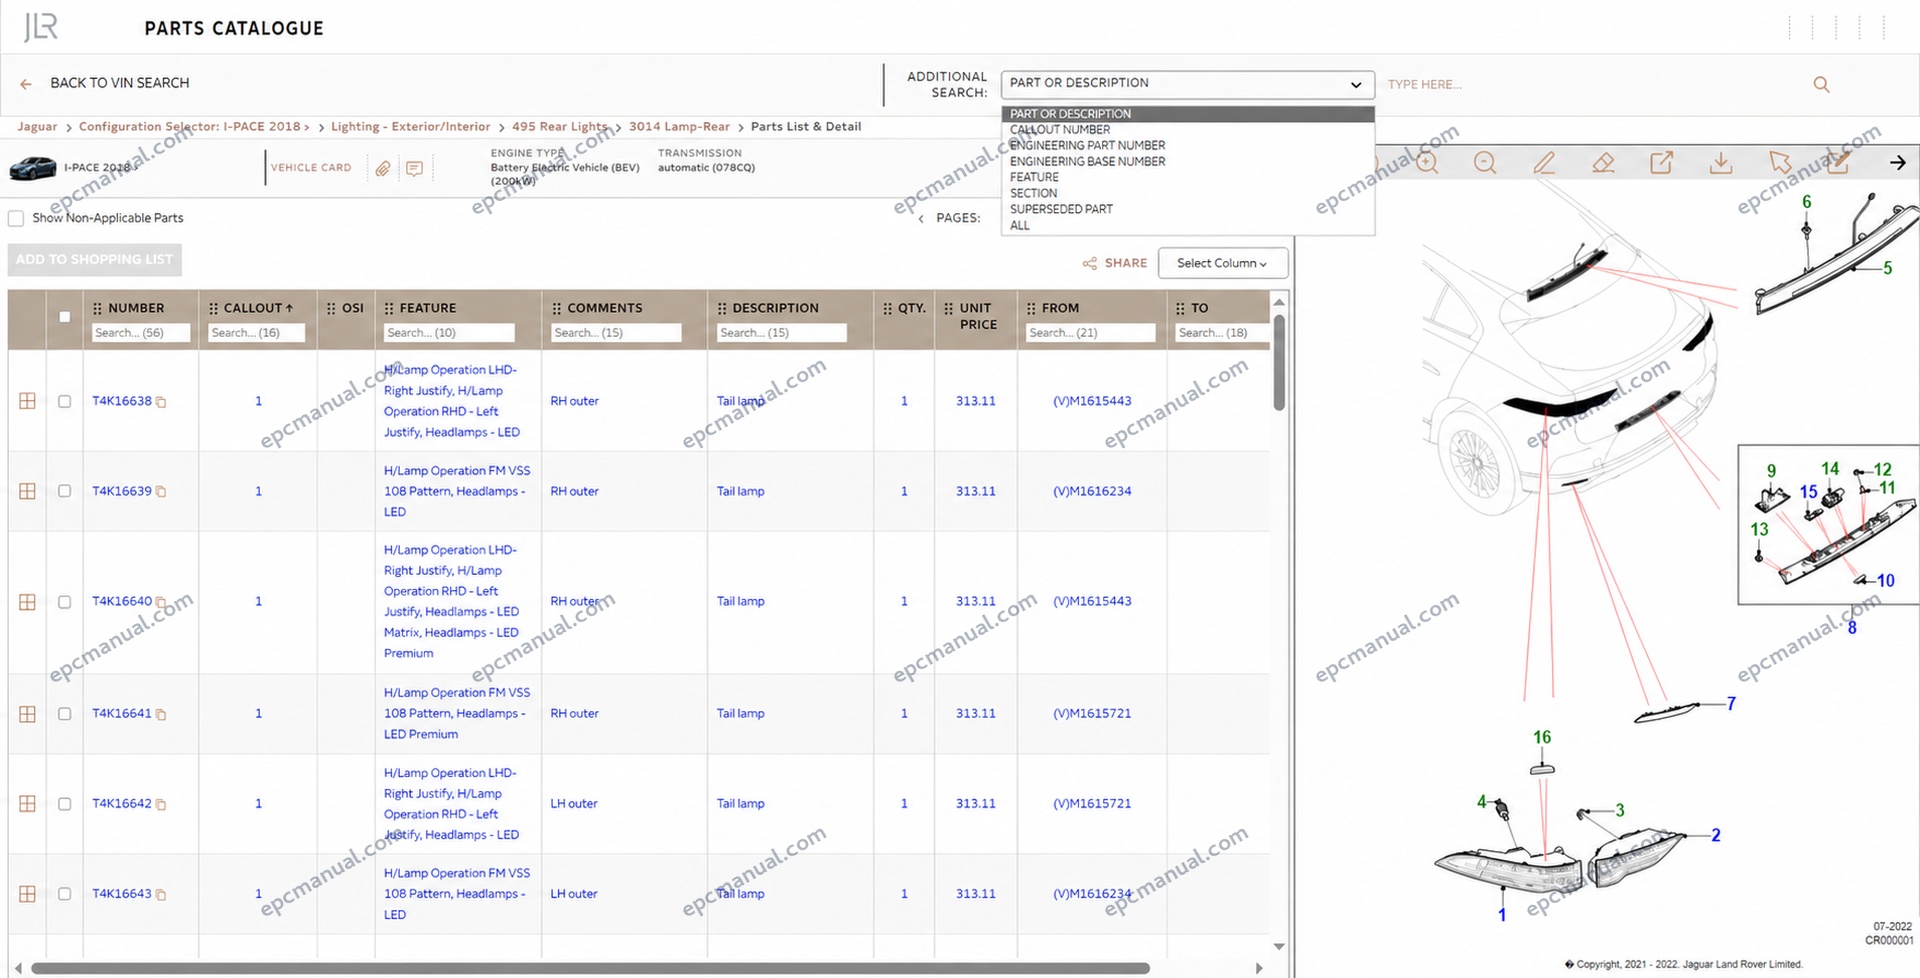Zoom in on the parts diagram

pyautogui.click(x=1427, y=163)
